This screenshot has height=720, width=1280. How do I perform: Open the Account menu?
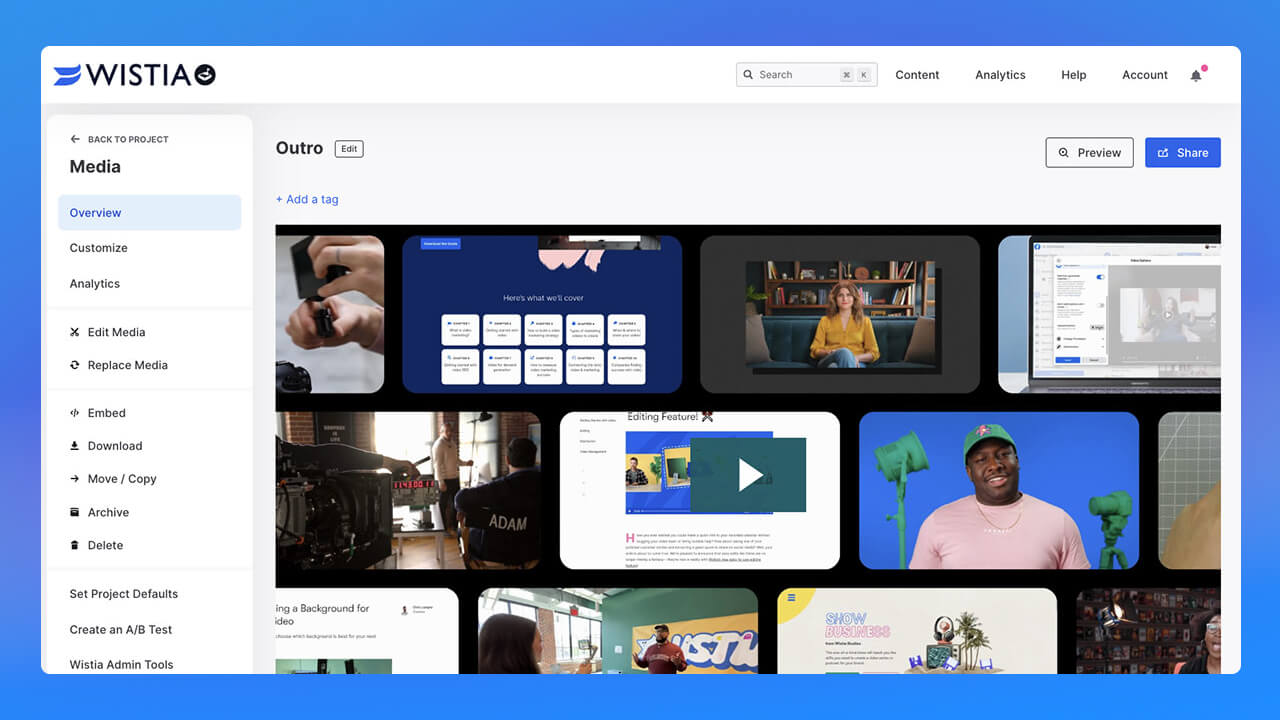point(1145,75)
